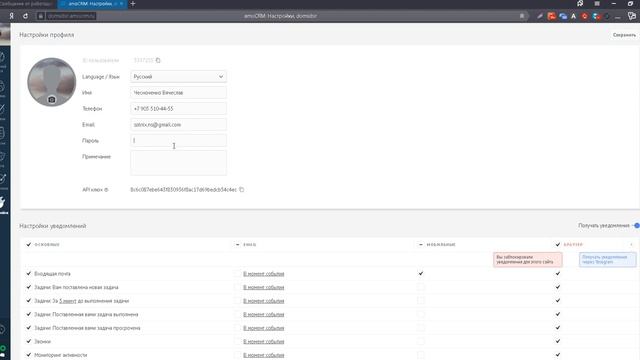
Task: Open a new browser tab with plus
Action: pos(133,4)
